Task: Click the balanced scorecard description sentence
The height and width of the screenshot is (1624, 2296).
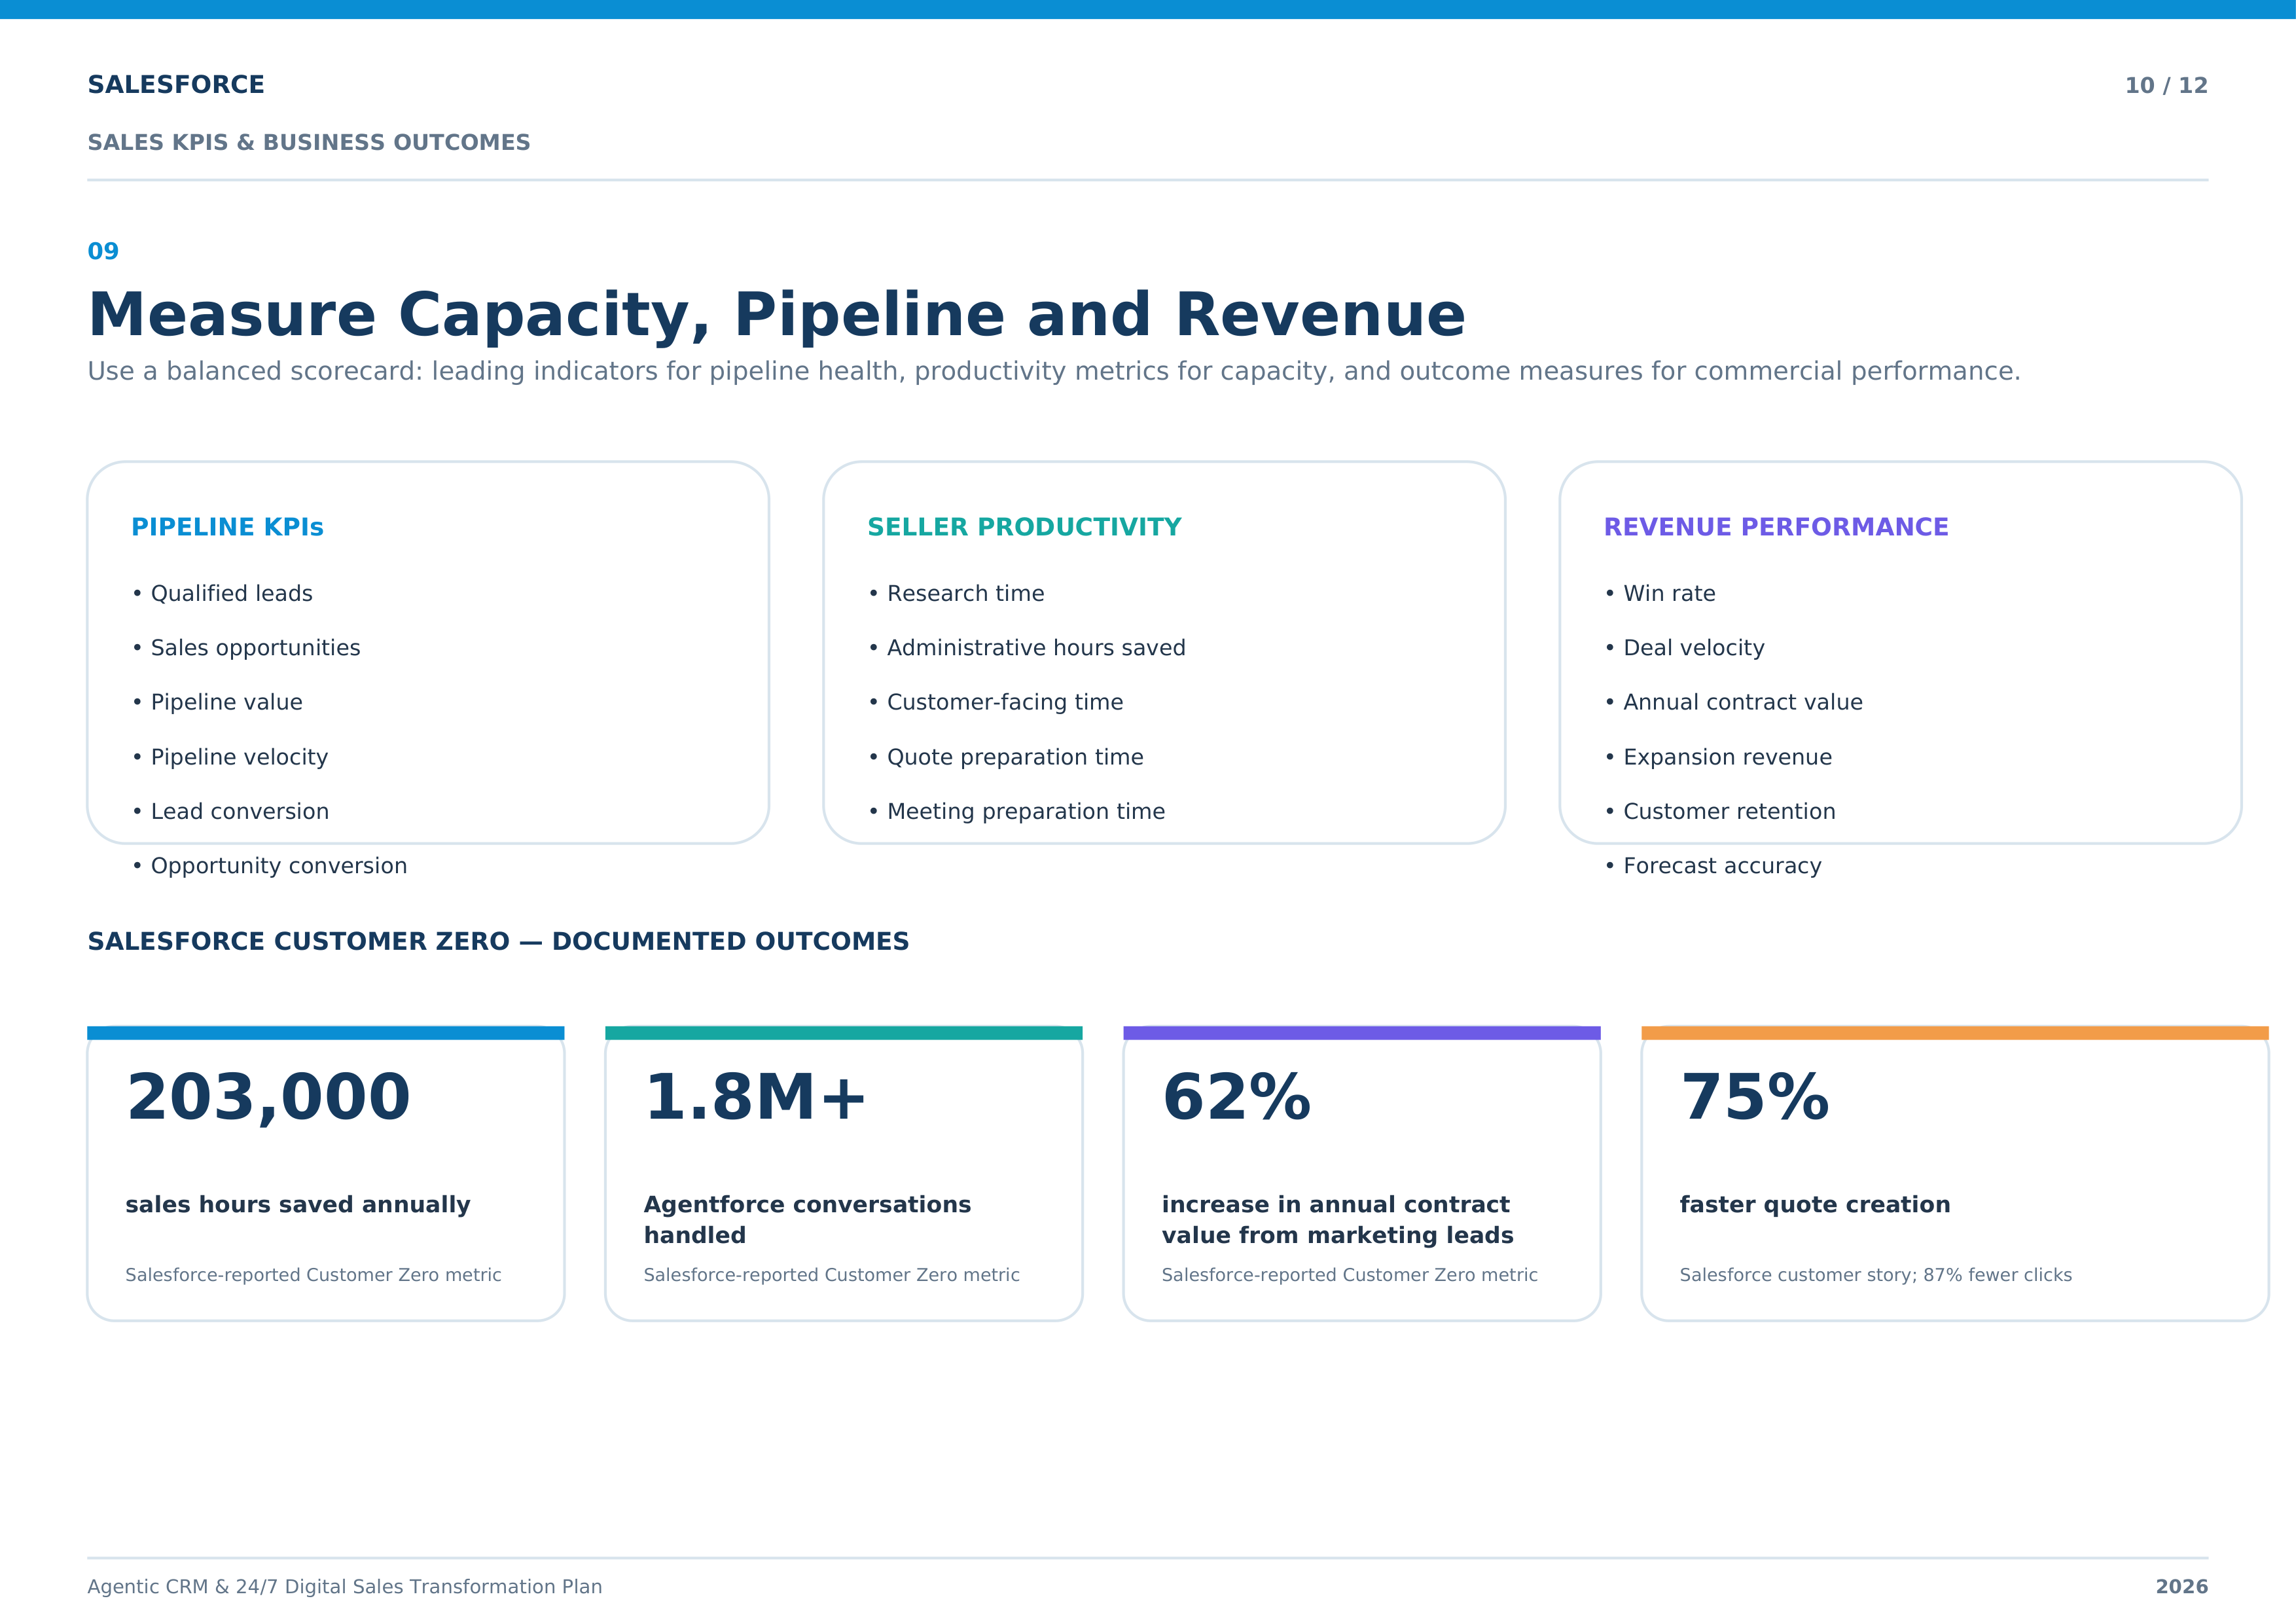Action: 1054,372
